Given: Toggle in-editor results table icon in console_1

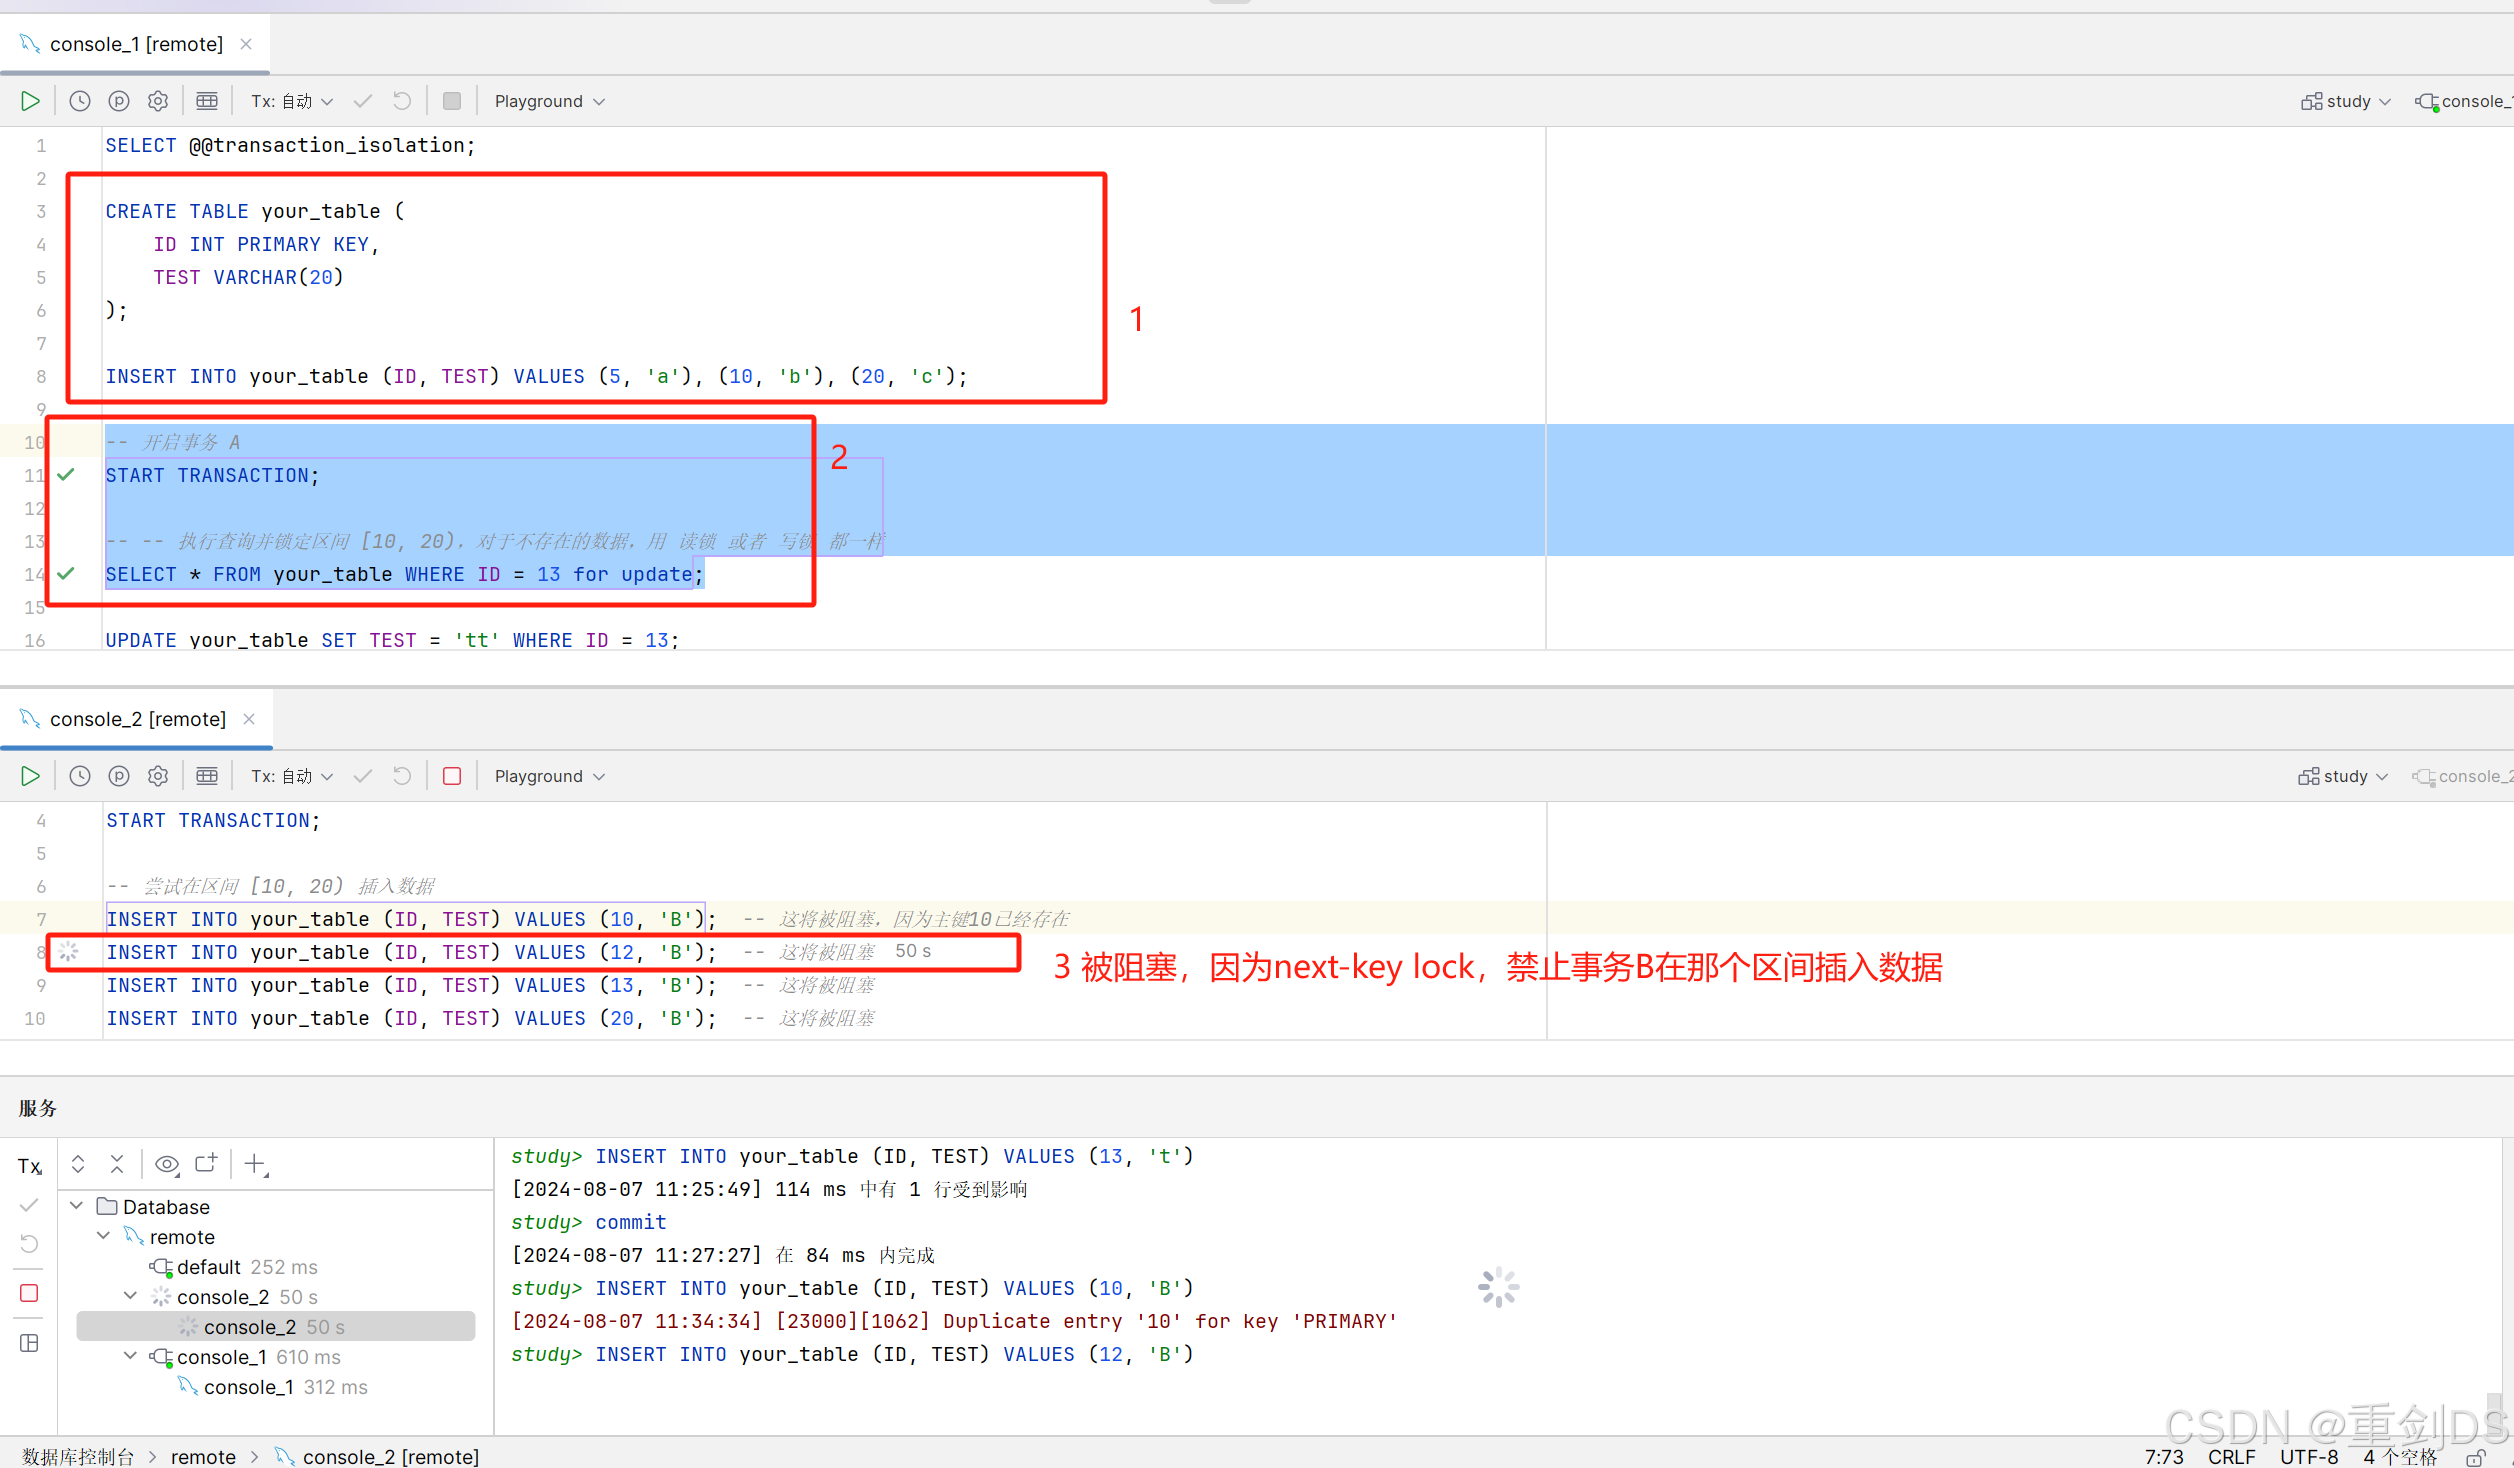Looking at the screenshot, I should pos(207,101).
